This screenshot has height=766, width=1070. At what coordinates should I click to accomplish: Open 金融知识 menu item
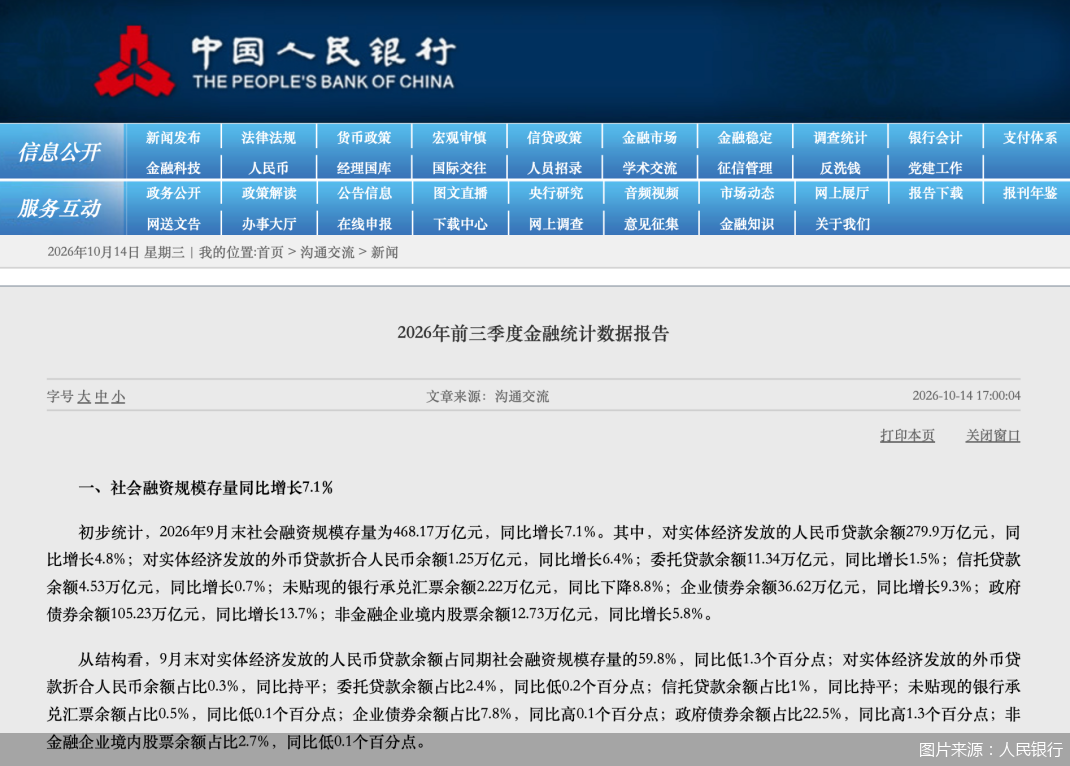pyautogui.click(x=747, y=224)
